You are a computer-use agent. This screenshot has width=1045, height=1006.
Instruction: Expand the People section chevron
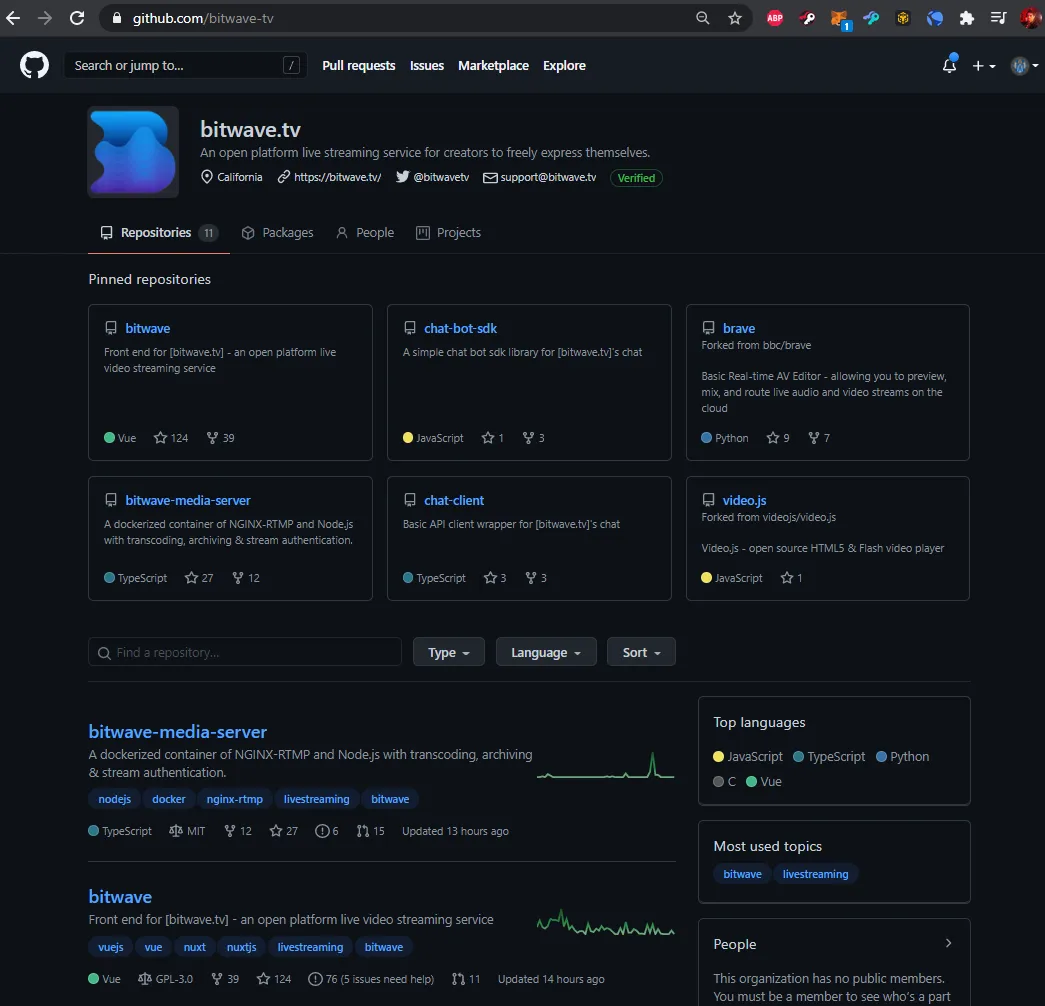[948, 943]
